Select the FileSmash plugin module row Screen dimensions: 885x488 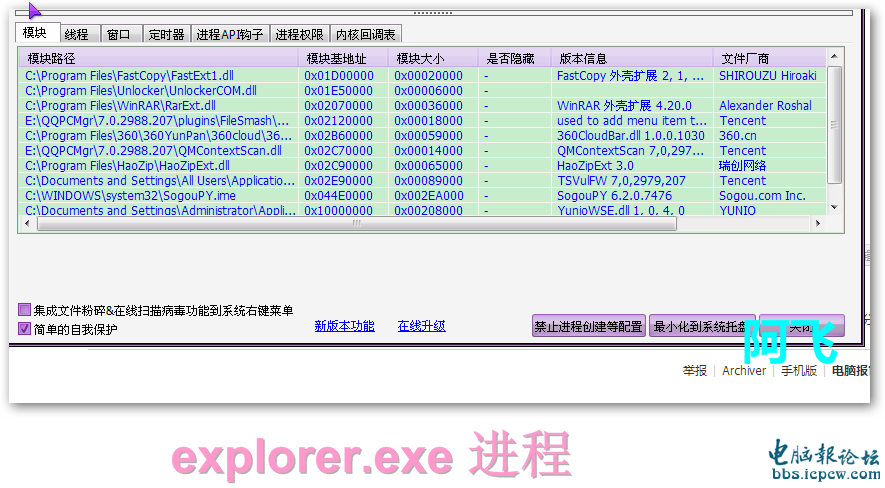[x=423, y=121]
